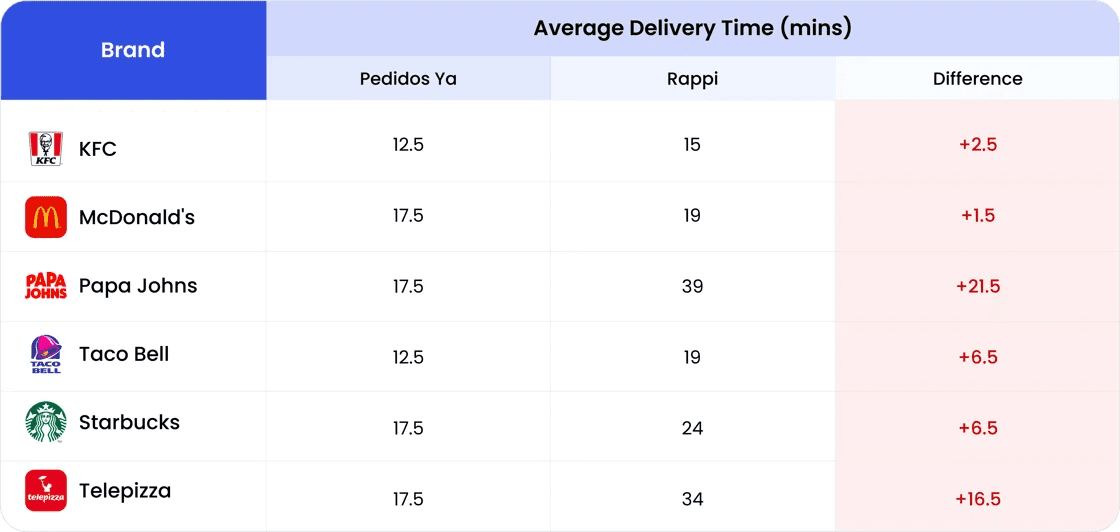This screenshot has height=532, width=1120.
Task: Click the Taco Bell logo icon
Action: (46, 355)
